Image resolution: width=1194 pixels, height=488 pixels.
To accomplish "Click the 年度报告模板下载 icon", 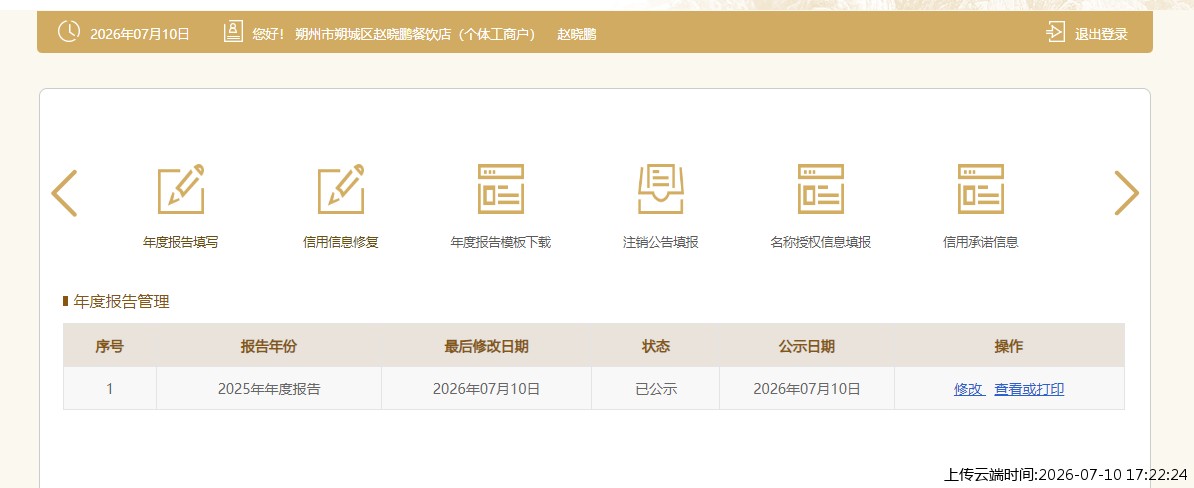I will click(x=500, y=189).
